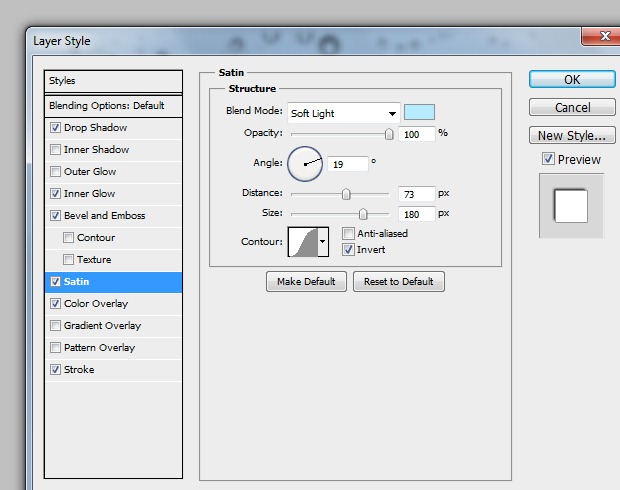
Task: Click the Size value field showing 180
Action: coord(417,214)
